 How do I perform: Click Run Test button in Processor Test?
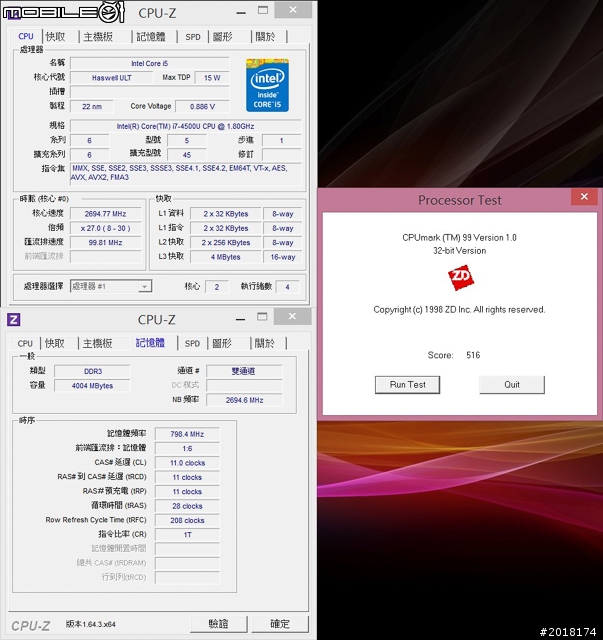[x=407, y=384]
